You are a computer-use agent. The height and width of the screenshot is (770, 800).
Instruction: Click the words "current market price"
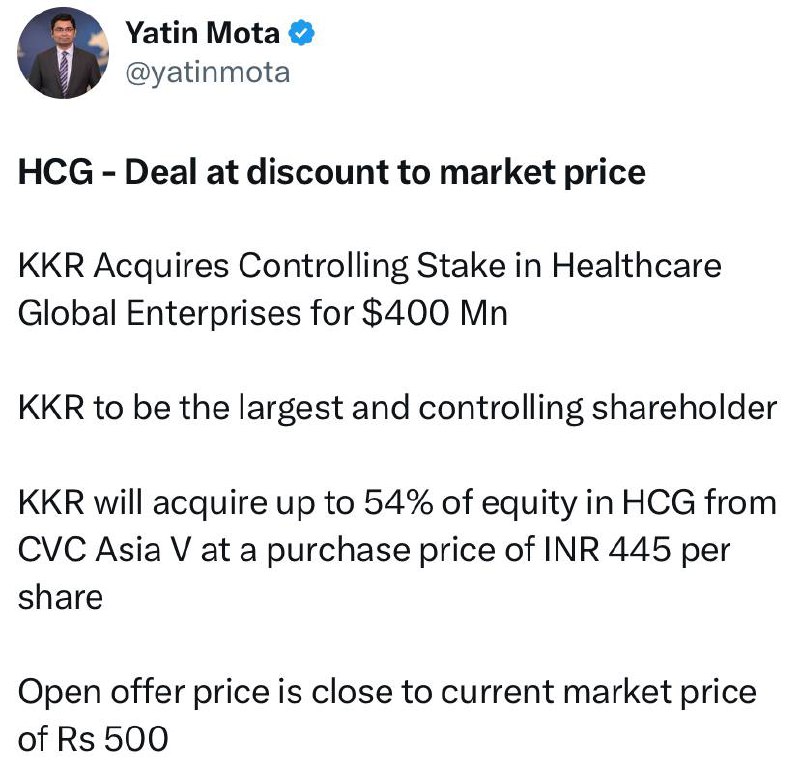point(598,692)
